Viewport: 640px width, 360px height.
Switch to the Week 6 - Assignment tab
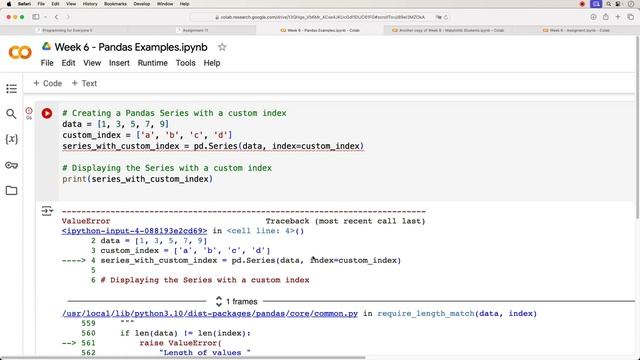[x=576, y=30]
